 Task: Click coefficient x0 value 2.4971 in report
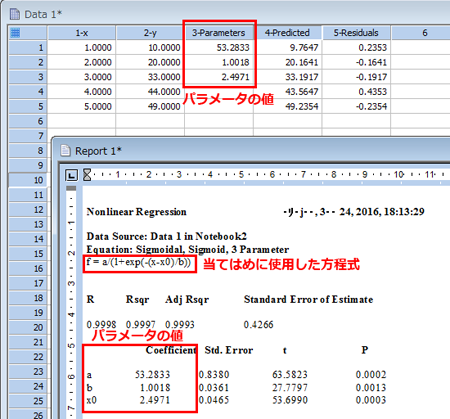155,400
